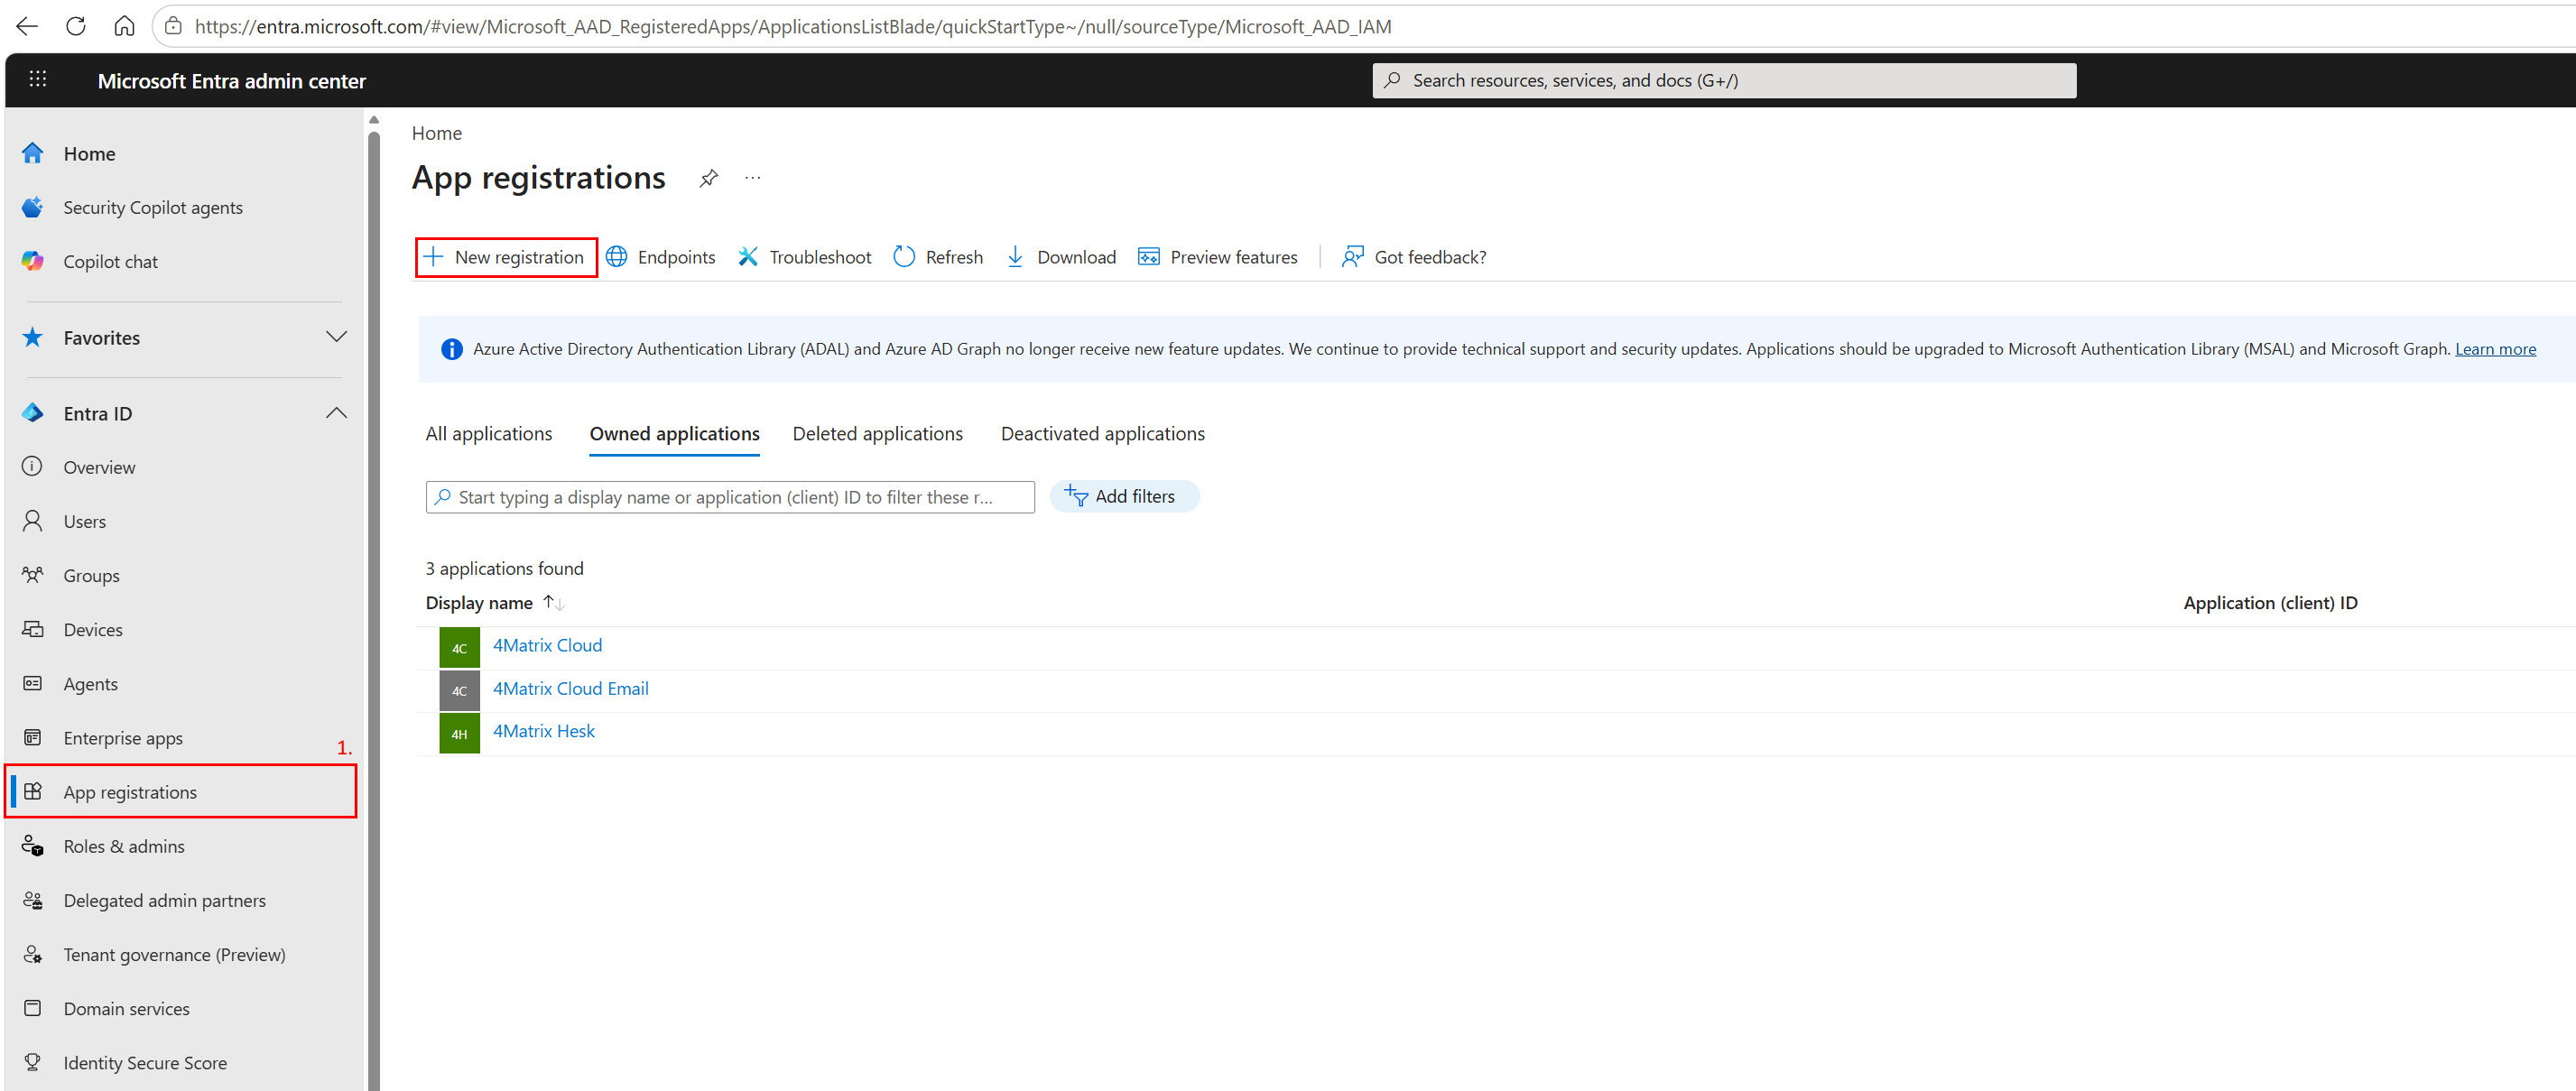This screenshot has width=2576, height=1091.
Task: Open the 4Matrix Hesk application
Action: click(x=543, y=731)
